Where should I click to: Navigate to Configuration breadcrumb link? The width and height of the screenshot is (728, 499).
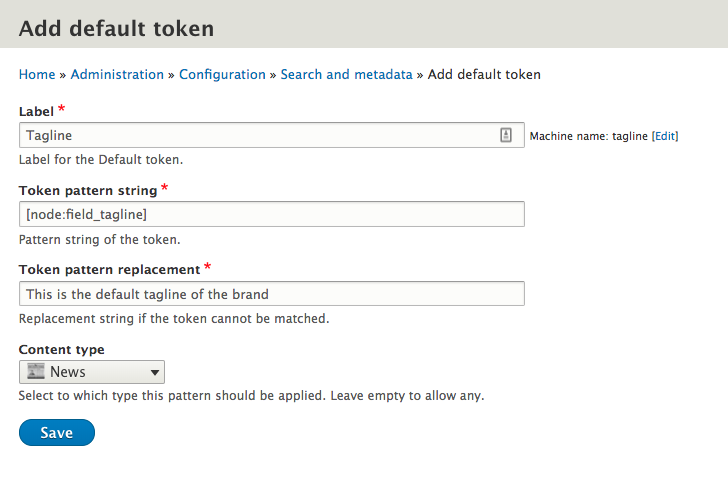point(222,74)
